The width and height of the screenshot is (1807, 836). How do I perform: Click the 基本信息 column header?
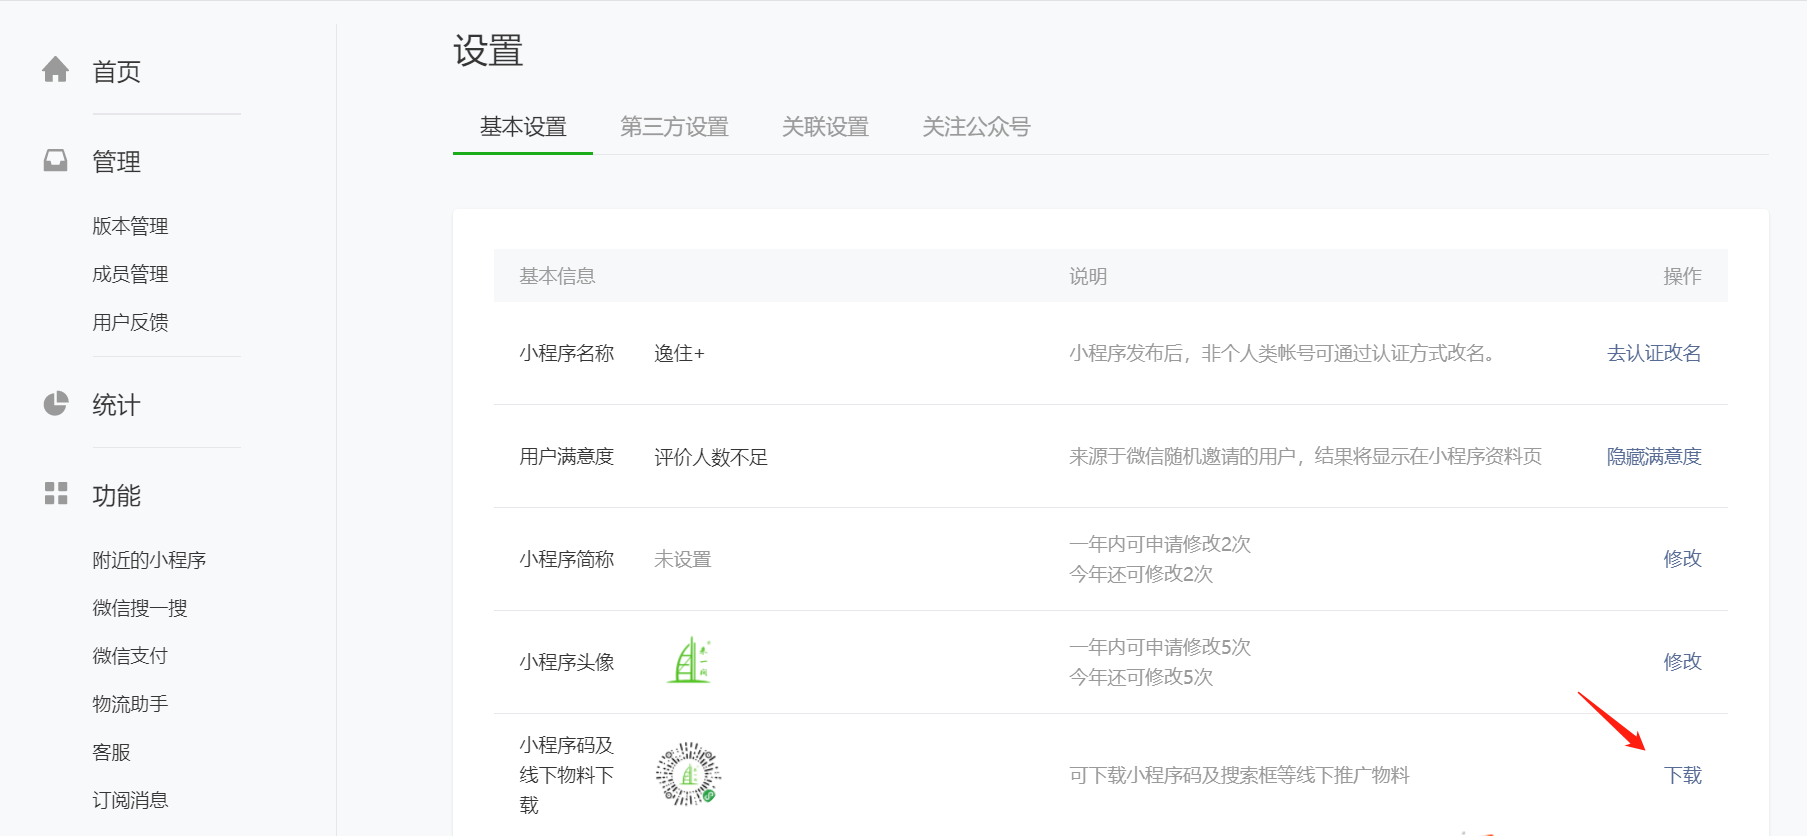(x=557, y=276)
